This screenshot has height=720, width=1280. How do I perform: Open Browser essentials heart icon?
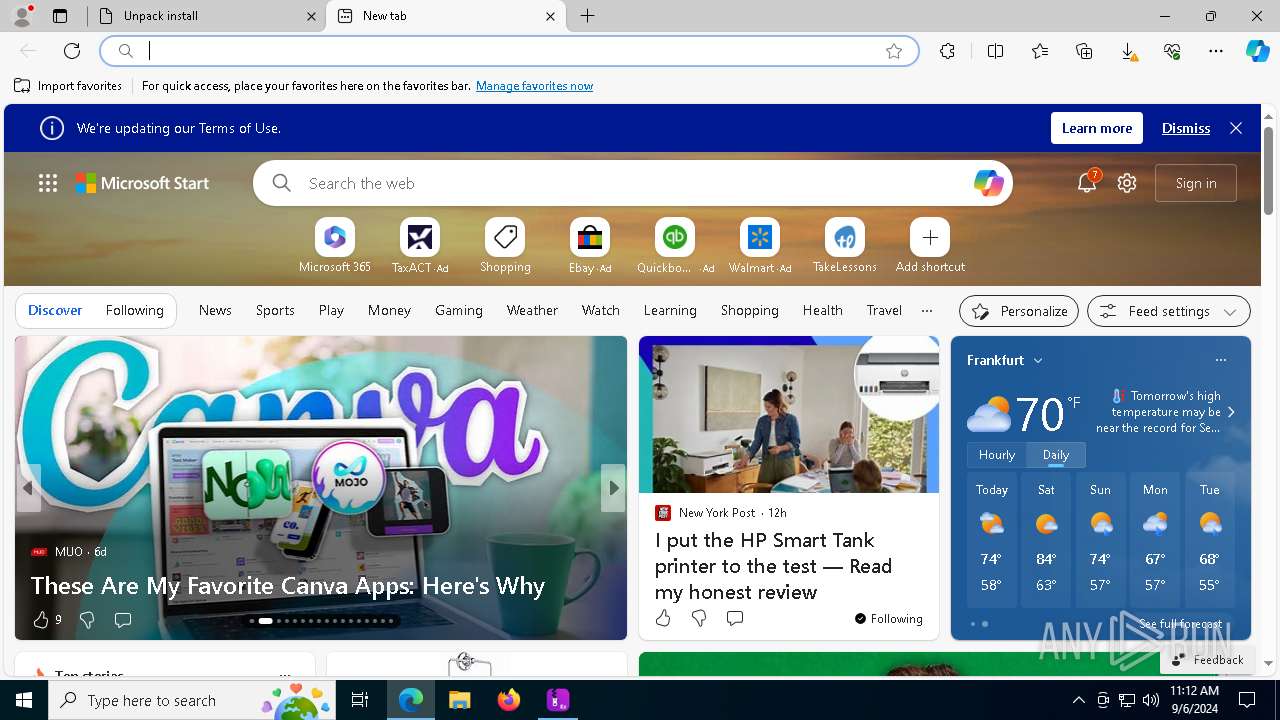coord(1172,51)
